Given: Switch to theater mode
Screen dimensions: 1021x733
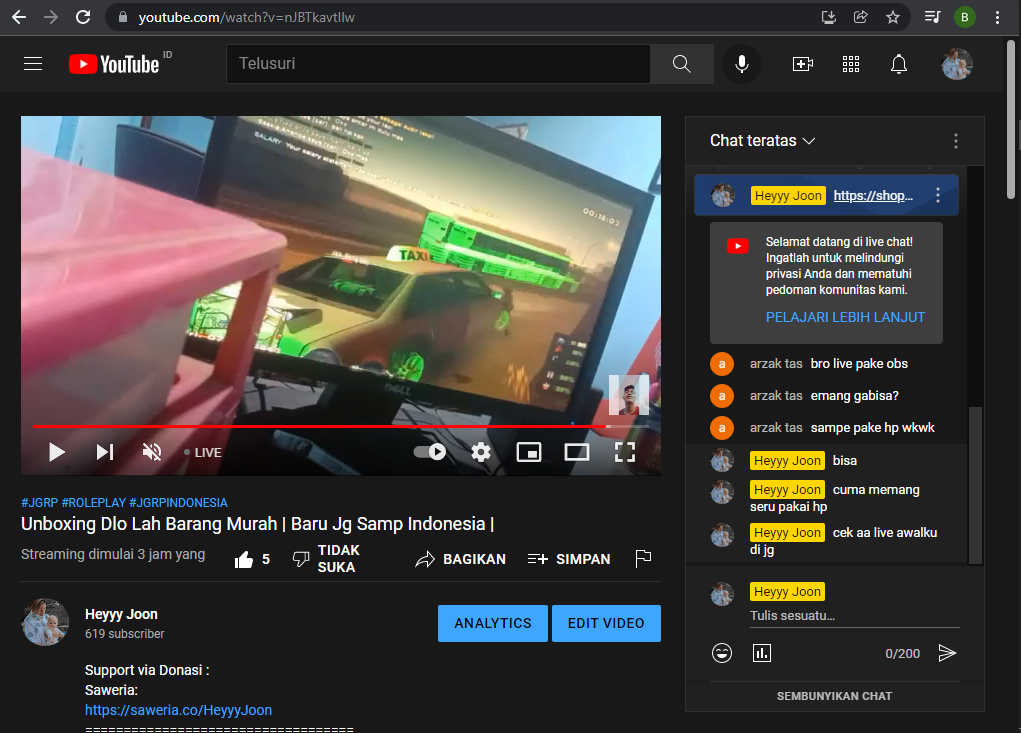Looking at the screenshot, I should tap(577, 452).
